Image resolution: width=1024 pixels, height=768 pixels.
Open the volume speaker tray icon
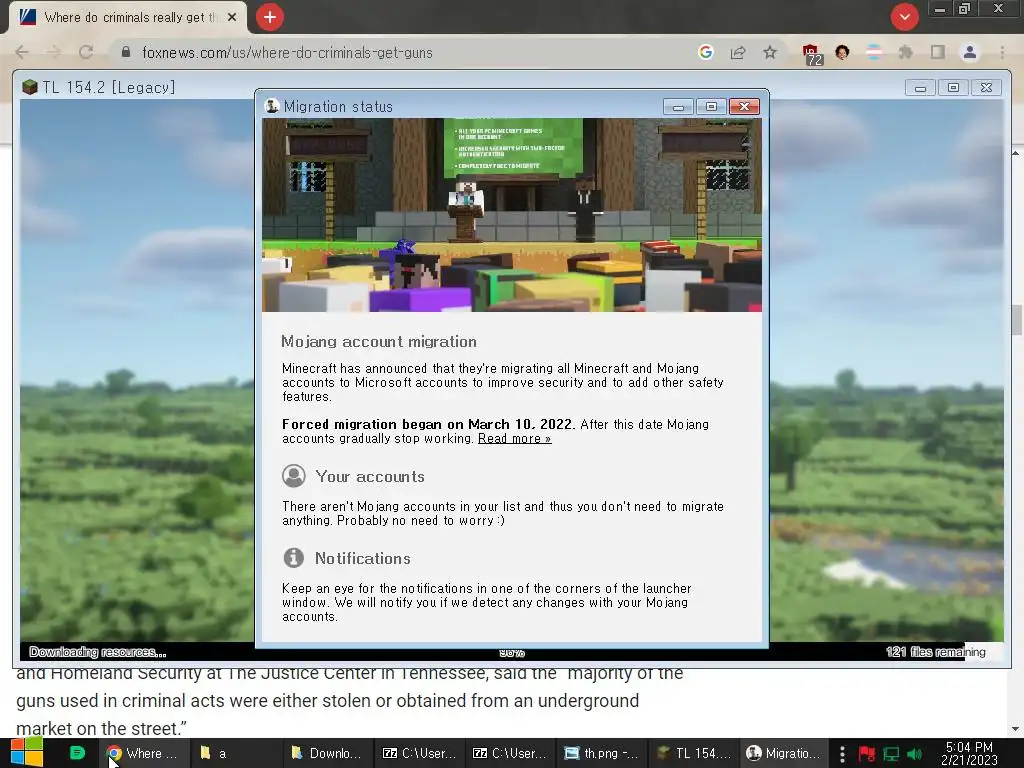[x=914, y=754]
